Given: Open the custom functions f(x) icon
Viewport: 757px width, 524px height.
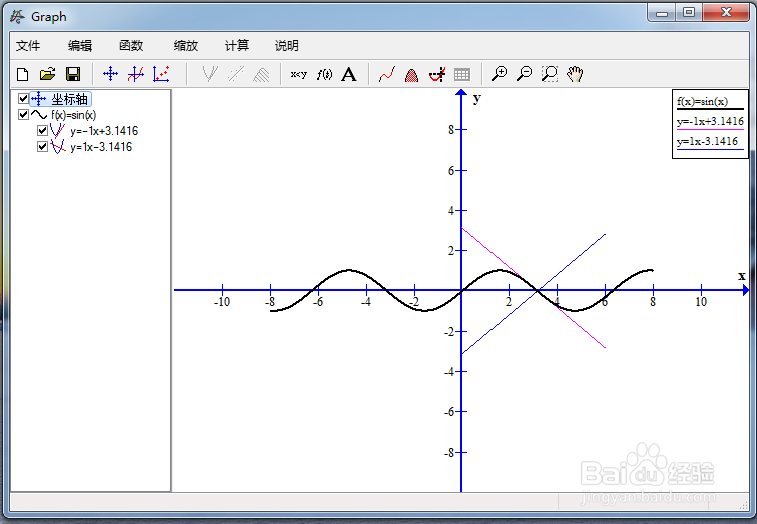Looking at the screenshot, I should 324,74.
